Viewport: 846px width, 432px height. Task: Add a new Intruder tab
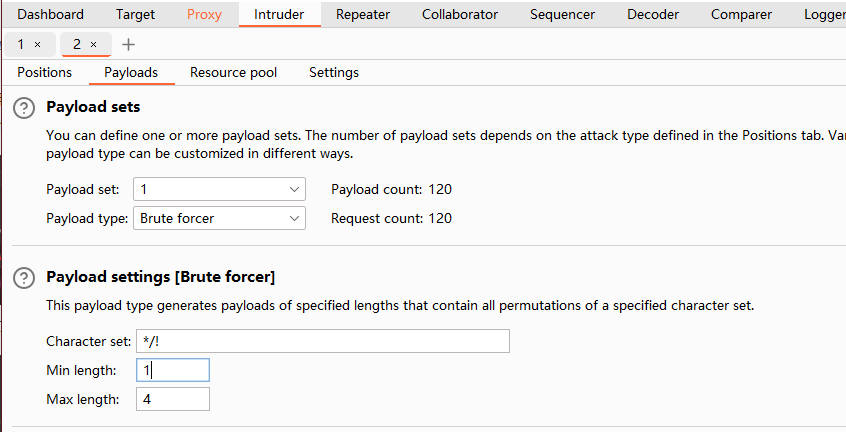128,45
